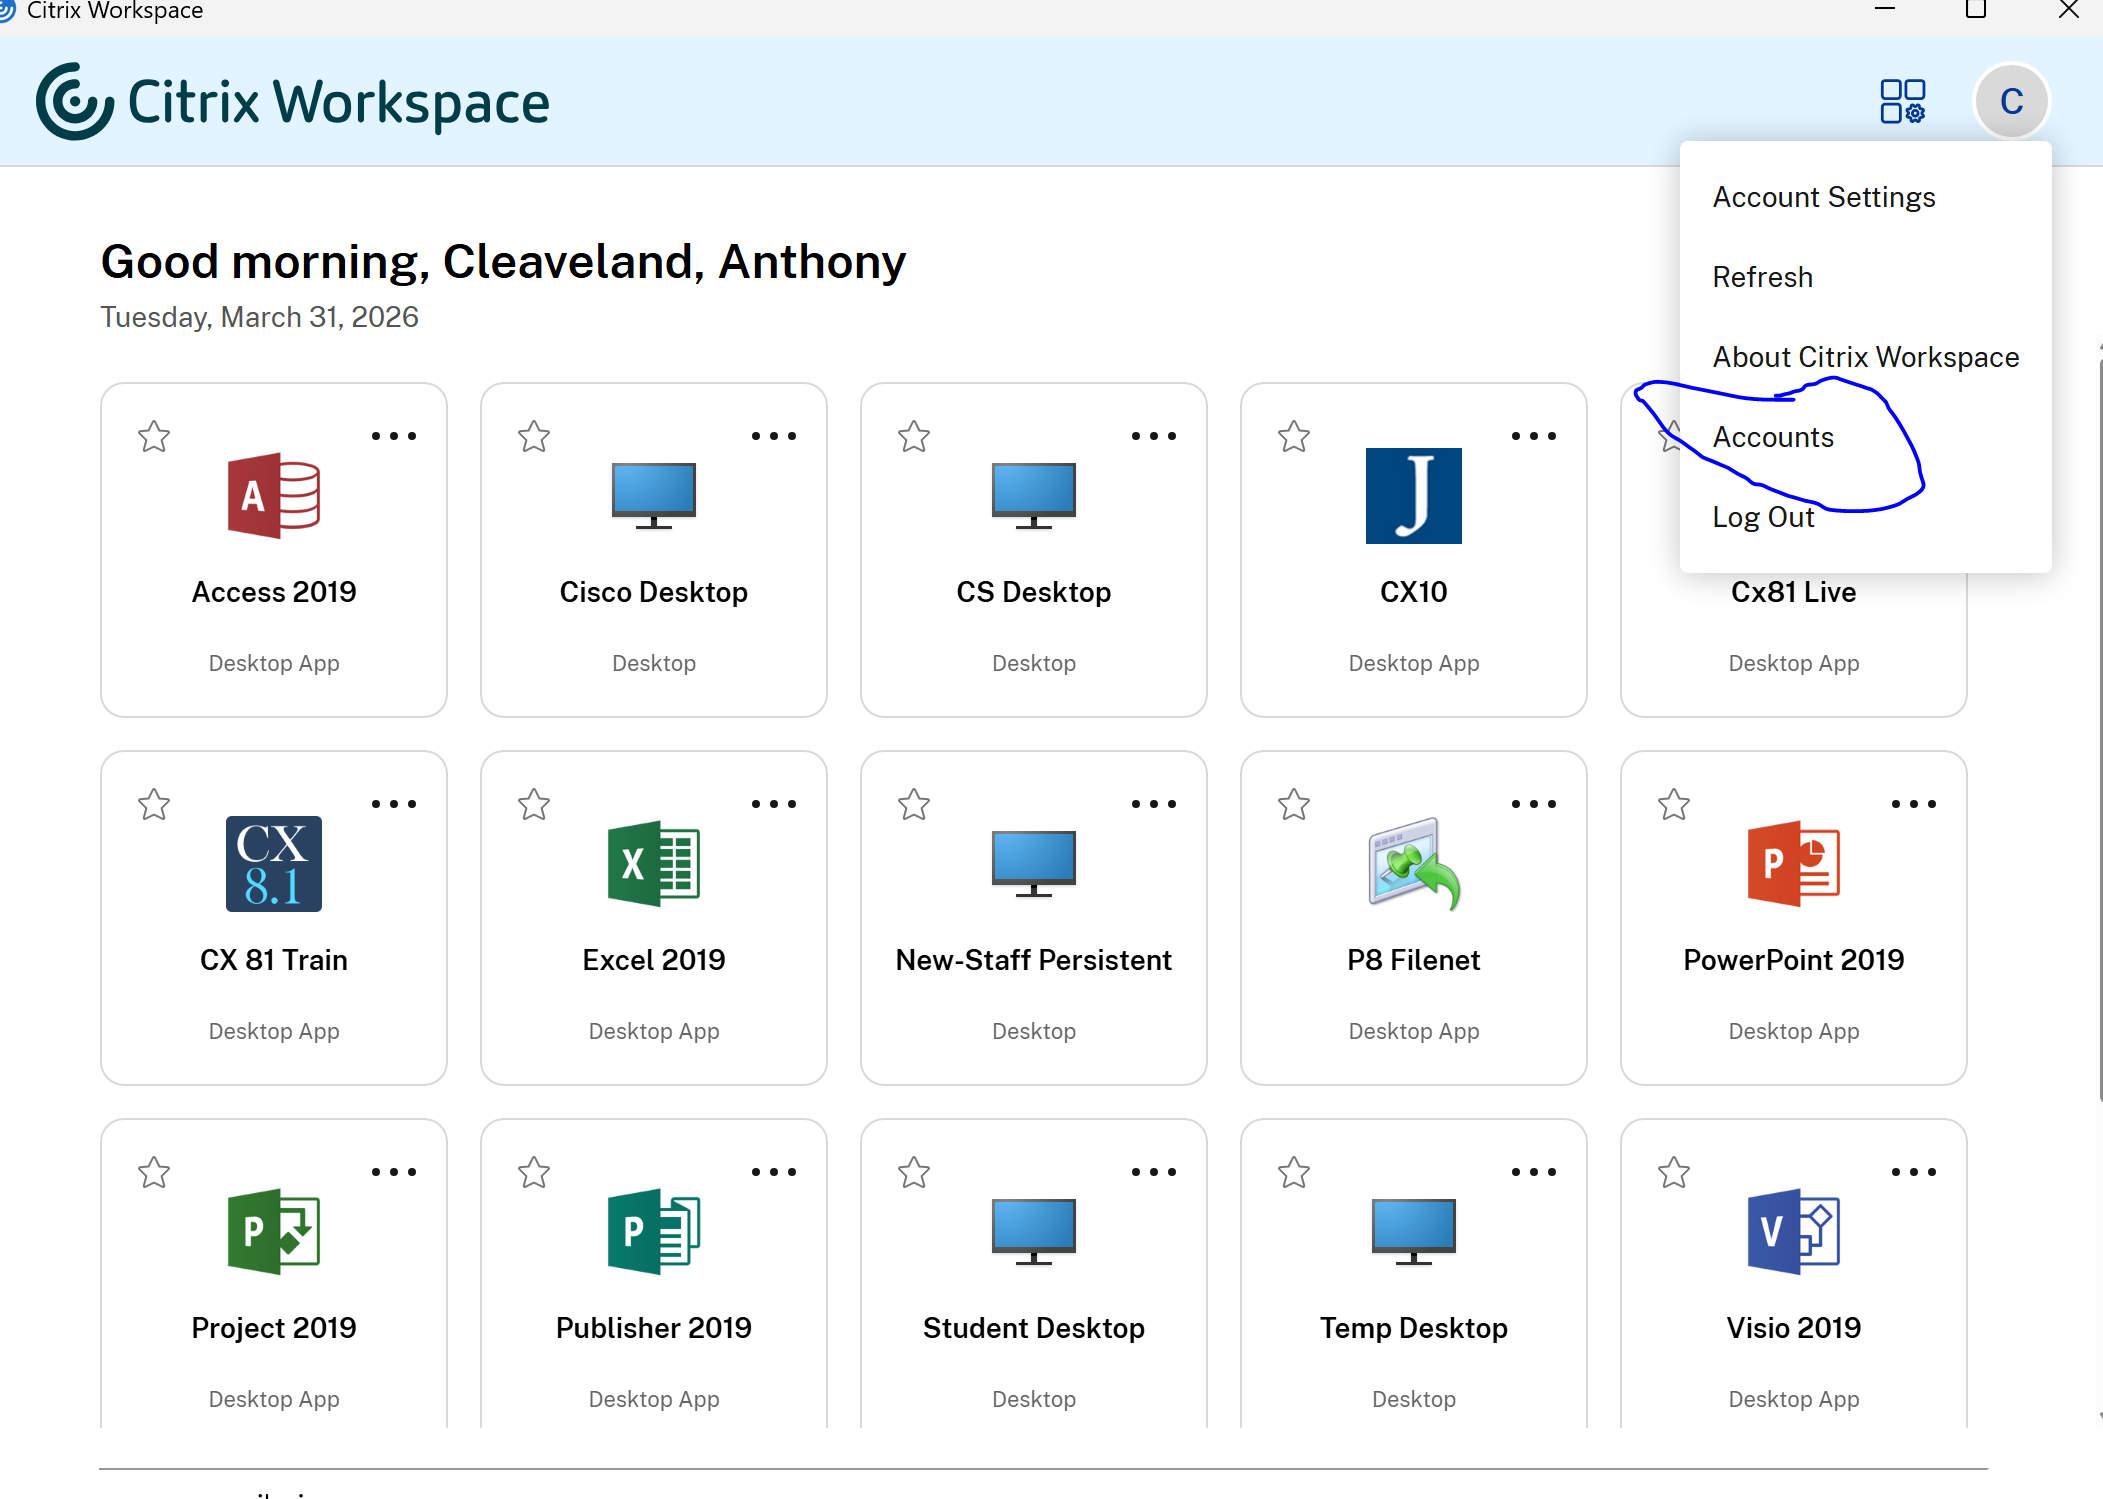Star the Student Desktop as favorite

pyautogui.click(x=914, y=1172)
